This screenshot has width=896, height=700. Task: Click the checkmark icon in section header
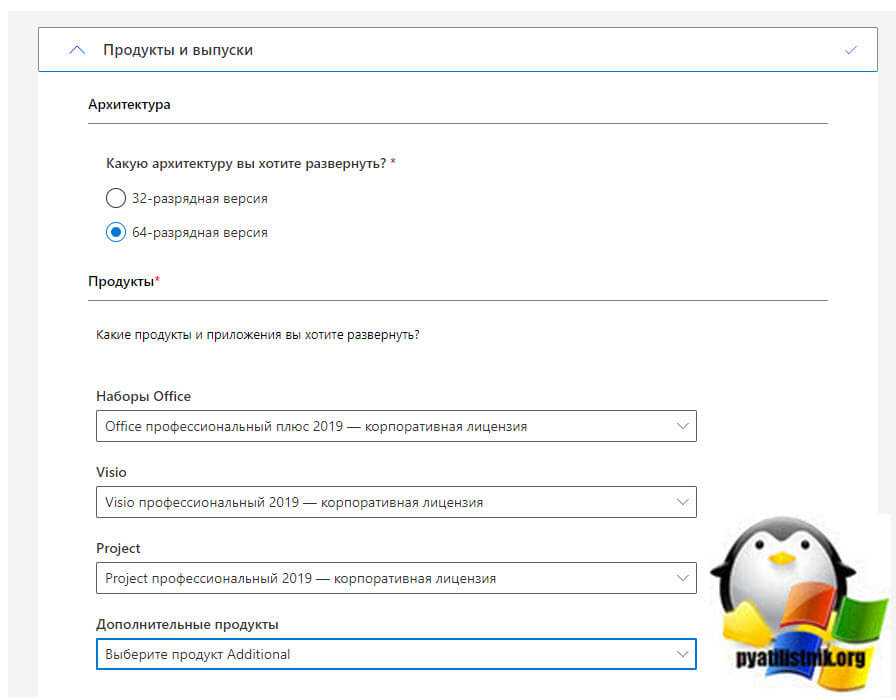[x=851, y=50]
